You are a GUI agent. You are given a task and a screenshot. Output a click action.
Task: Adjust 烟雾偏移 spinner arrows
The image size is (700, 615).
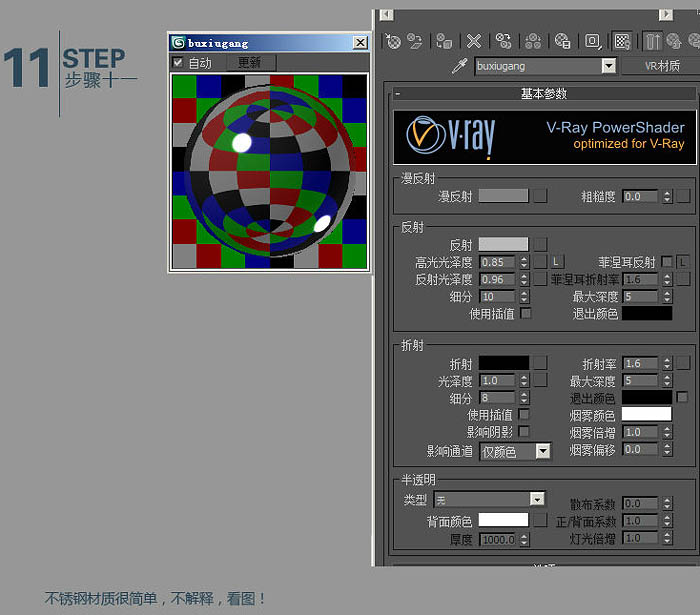[x=667, y=449]
